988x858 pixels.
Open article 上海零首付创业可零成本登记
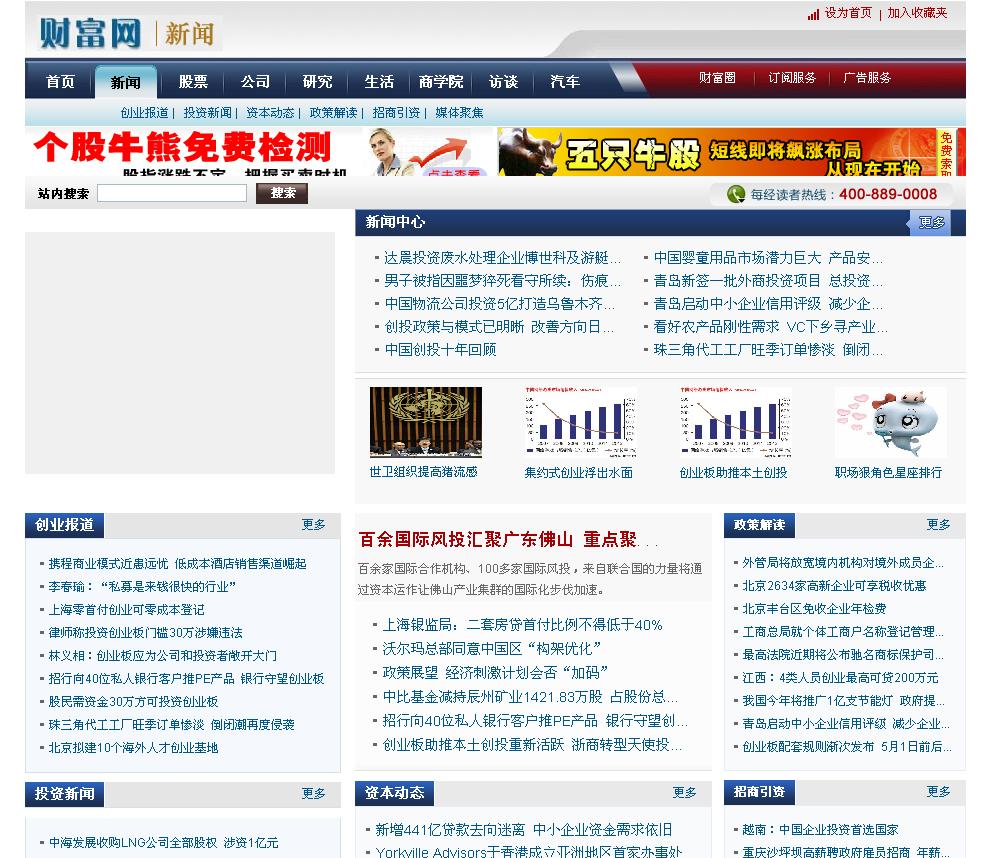coord(126,610)
